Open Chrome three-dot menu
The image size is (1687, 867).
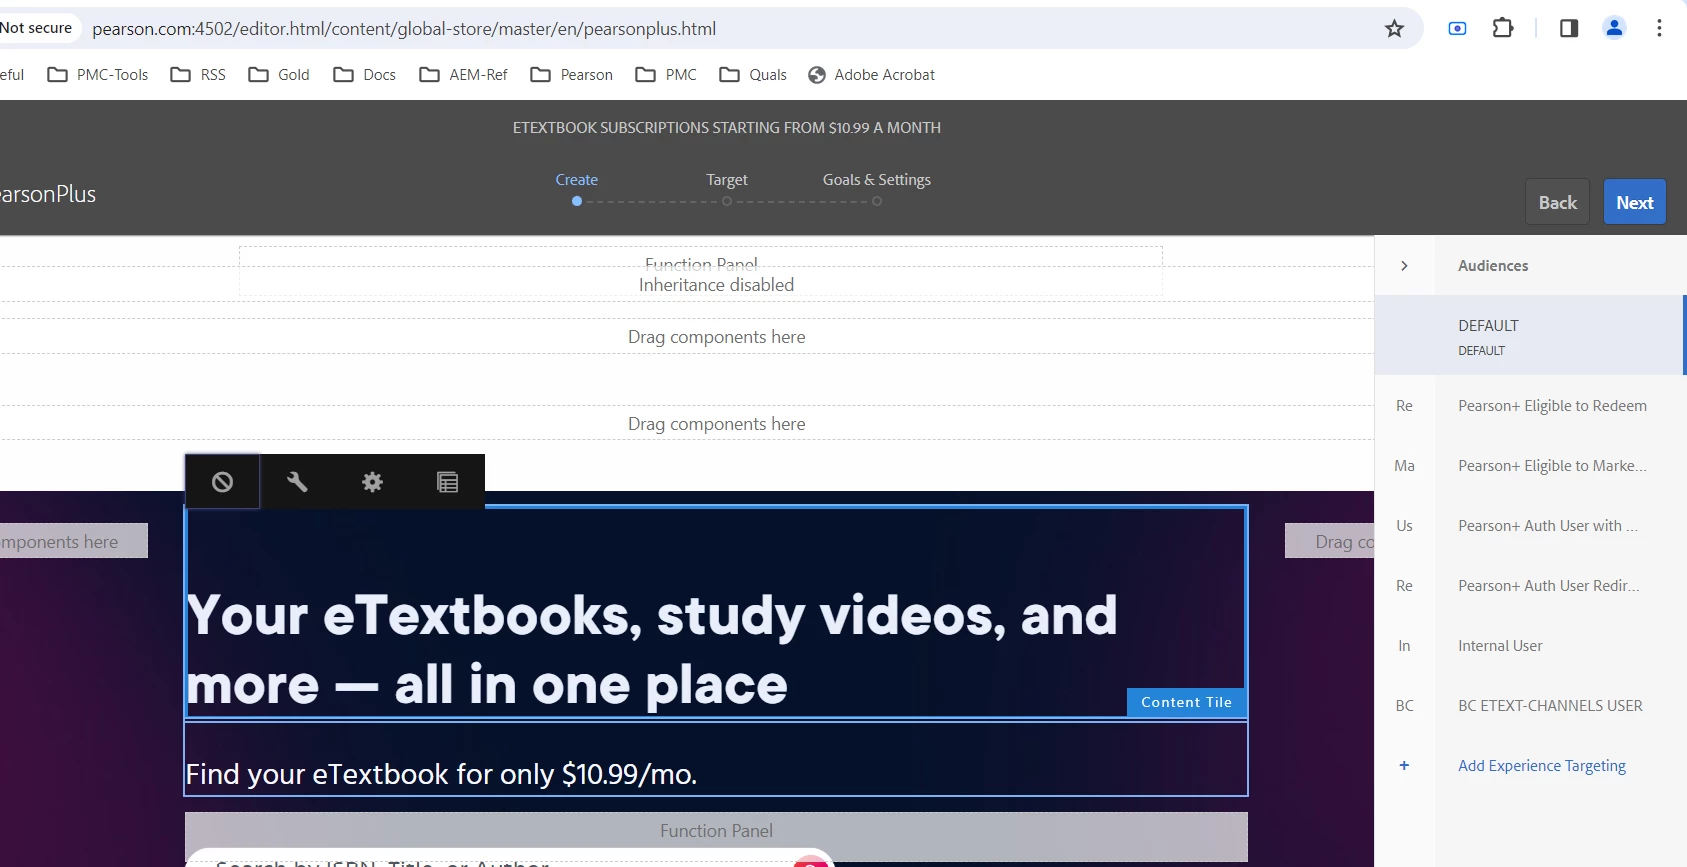(x=1659, y=28)
